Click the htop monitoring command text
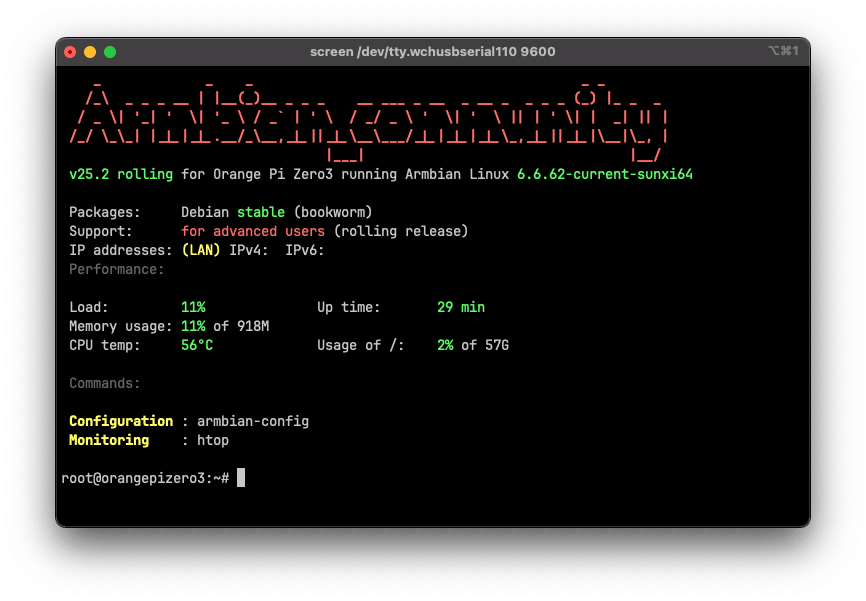This screenshot has width=866, height=601. tap(213, 440)
